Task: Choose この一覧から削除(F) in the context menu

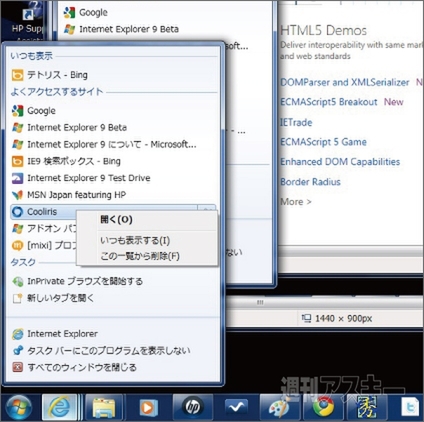Action: point(147,256)
